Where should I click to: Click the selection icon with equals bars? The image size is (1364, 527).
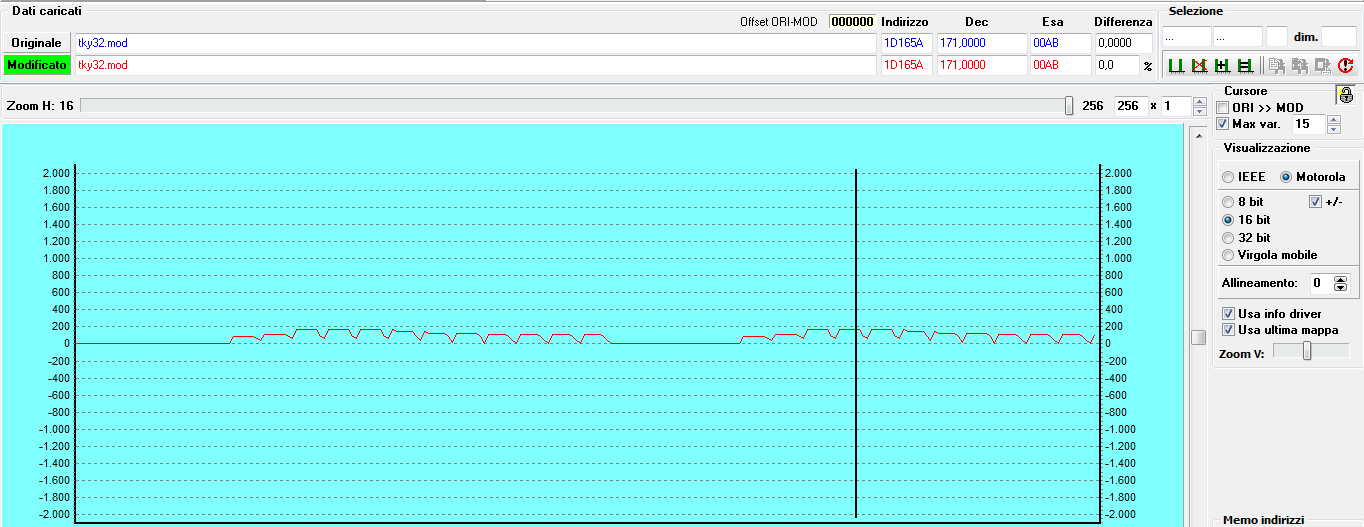point(1245,66)
